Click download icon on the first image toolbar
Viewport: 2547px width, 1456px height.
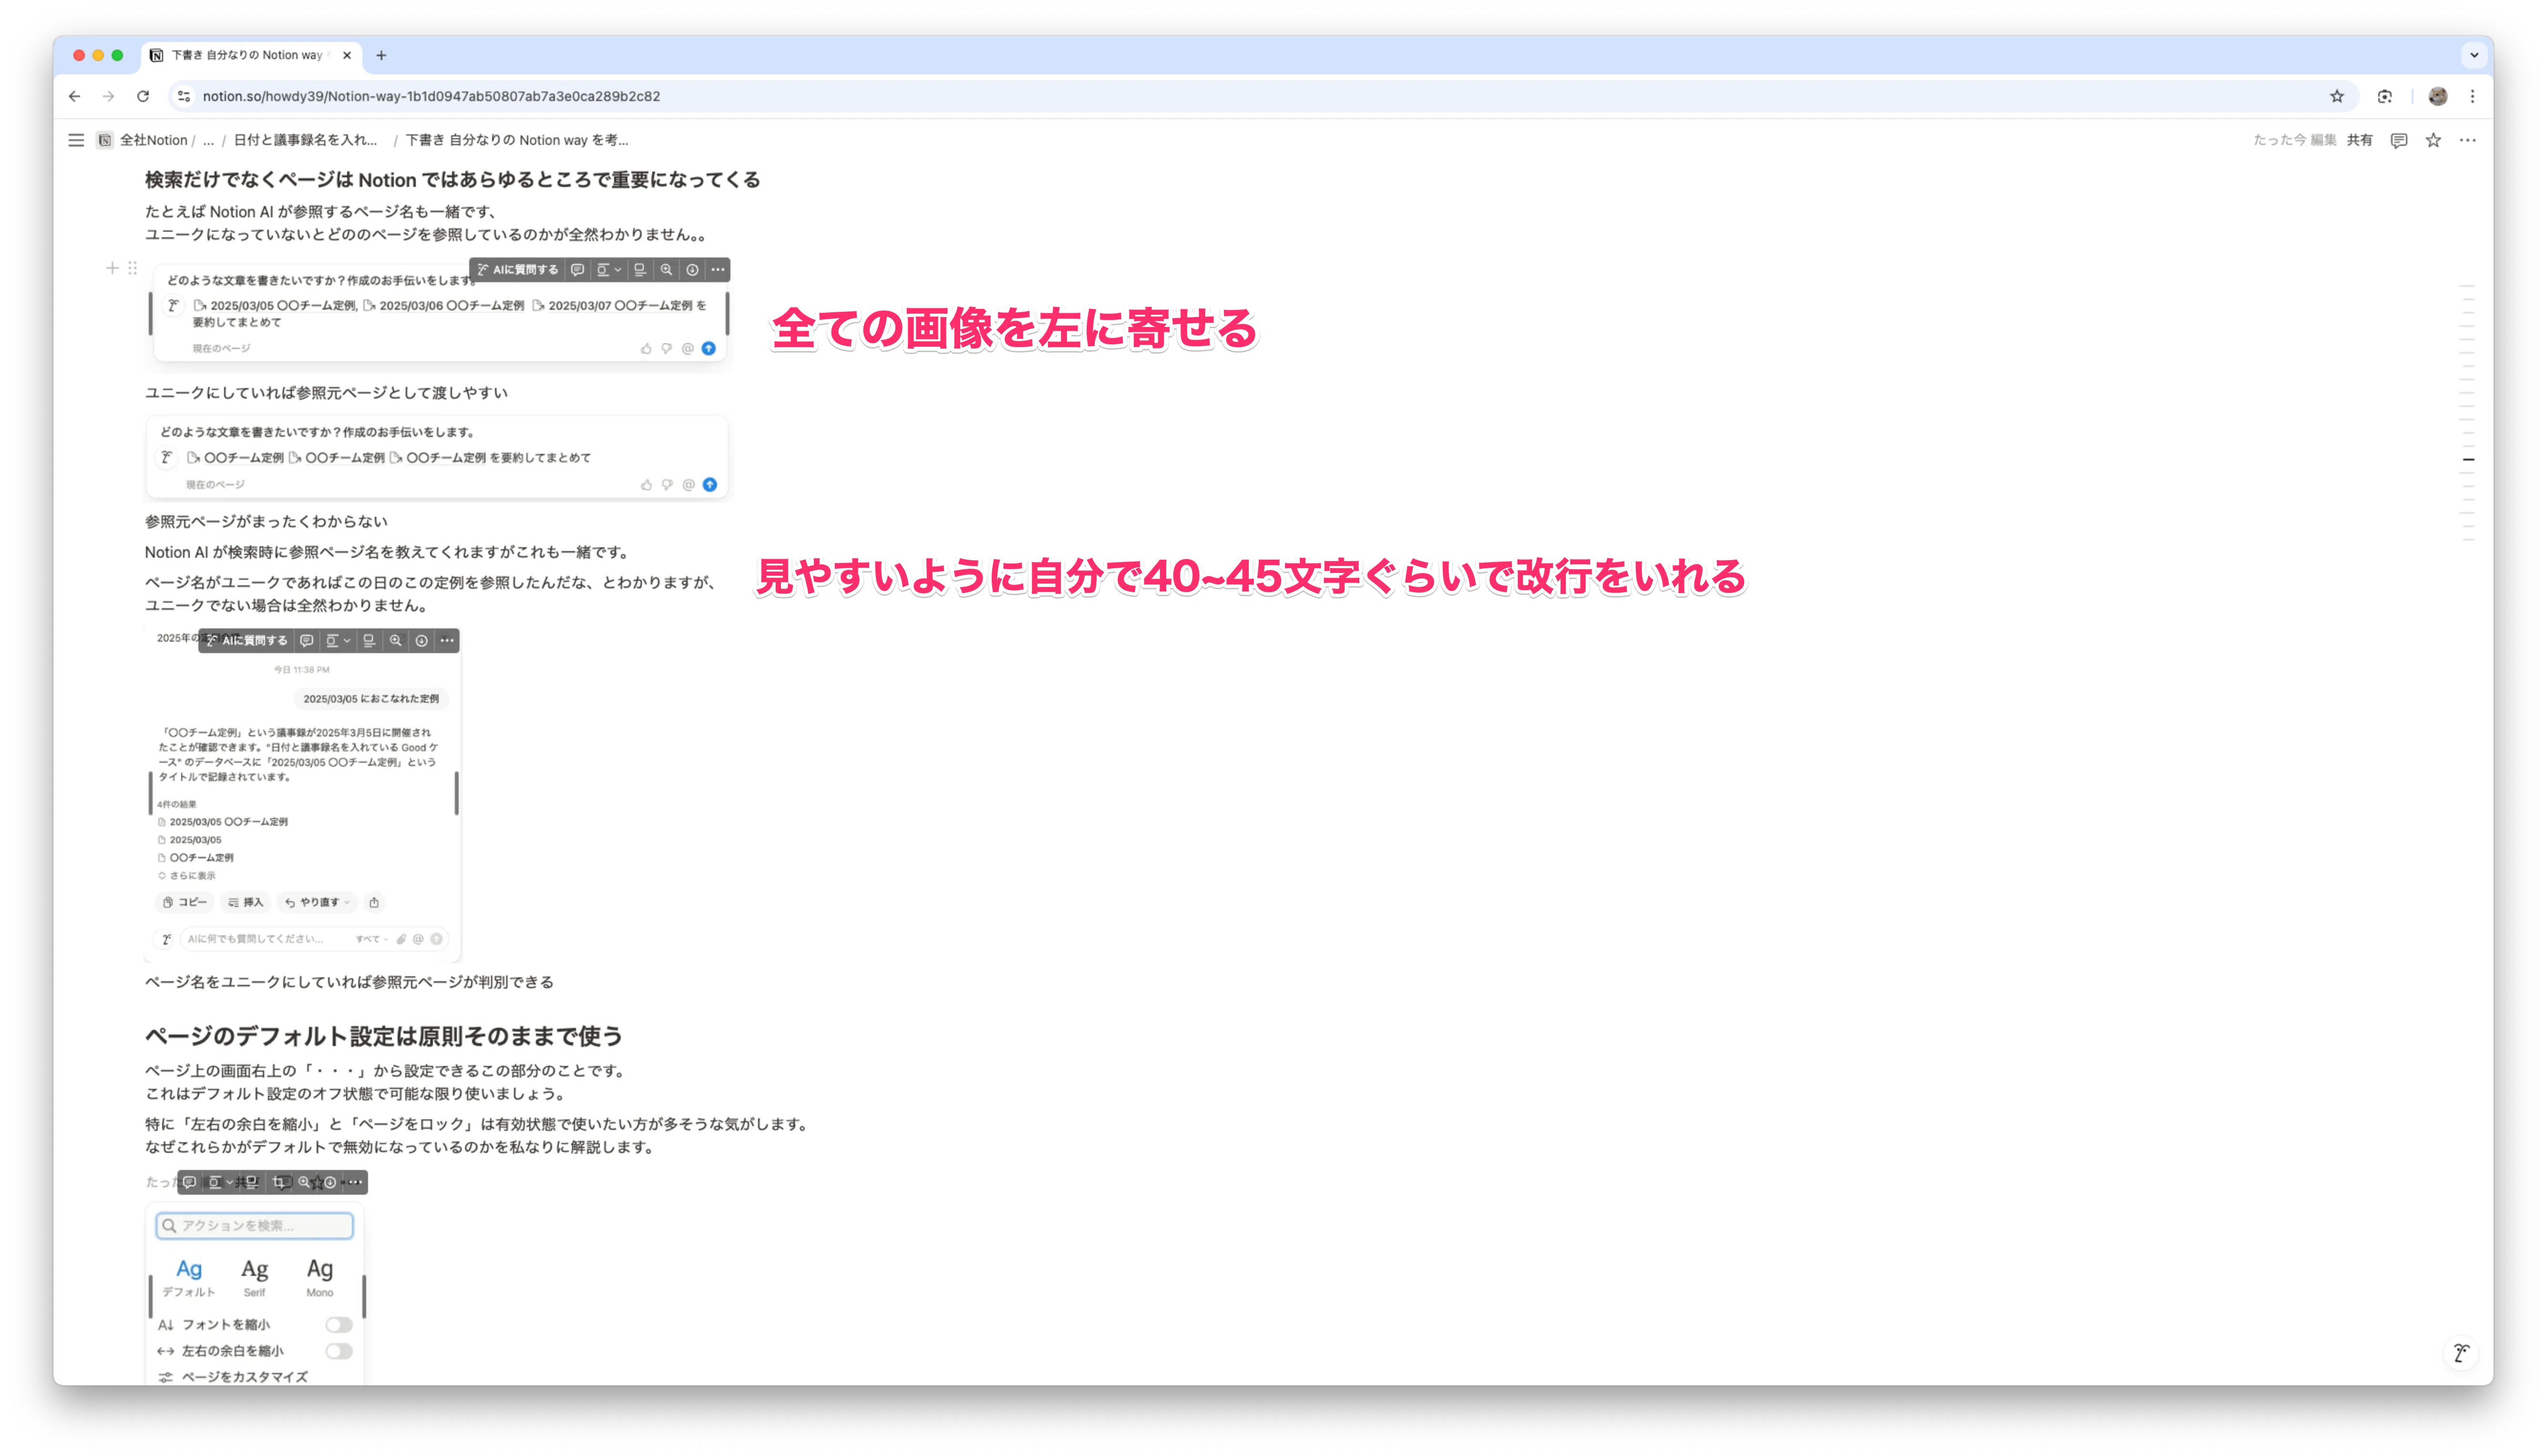692,270
